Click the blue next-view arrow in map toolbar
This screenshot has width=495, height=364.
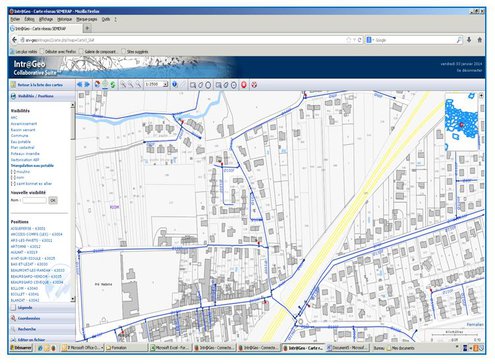[87, 85]
